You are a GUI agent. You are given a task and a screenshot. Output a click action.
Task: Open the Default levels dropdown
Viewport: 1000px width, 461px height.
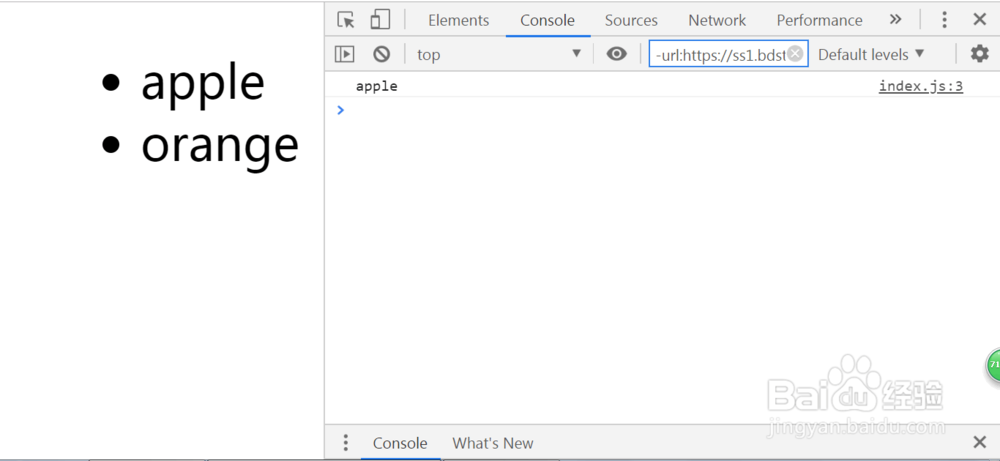pos(871,54)
